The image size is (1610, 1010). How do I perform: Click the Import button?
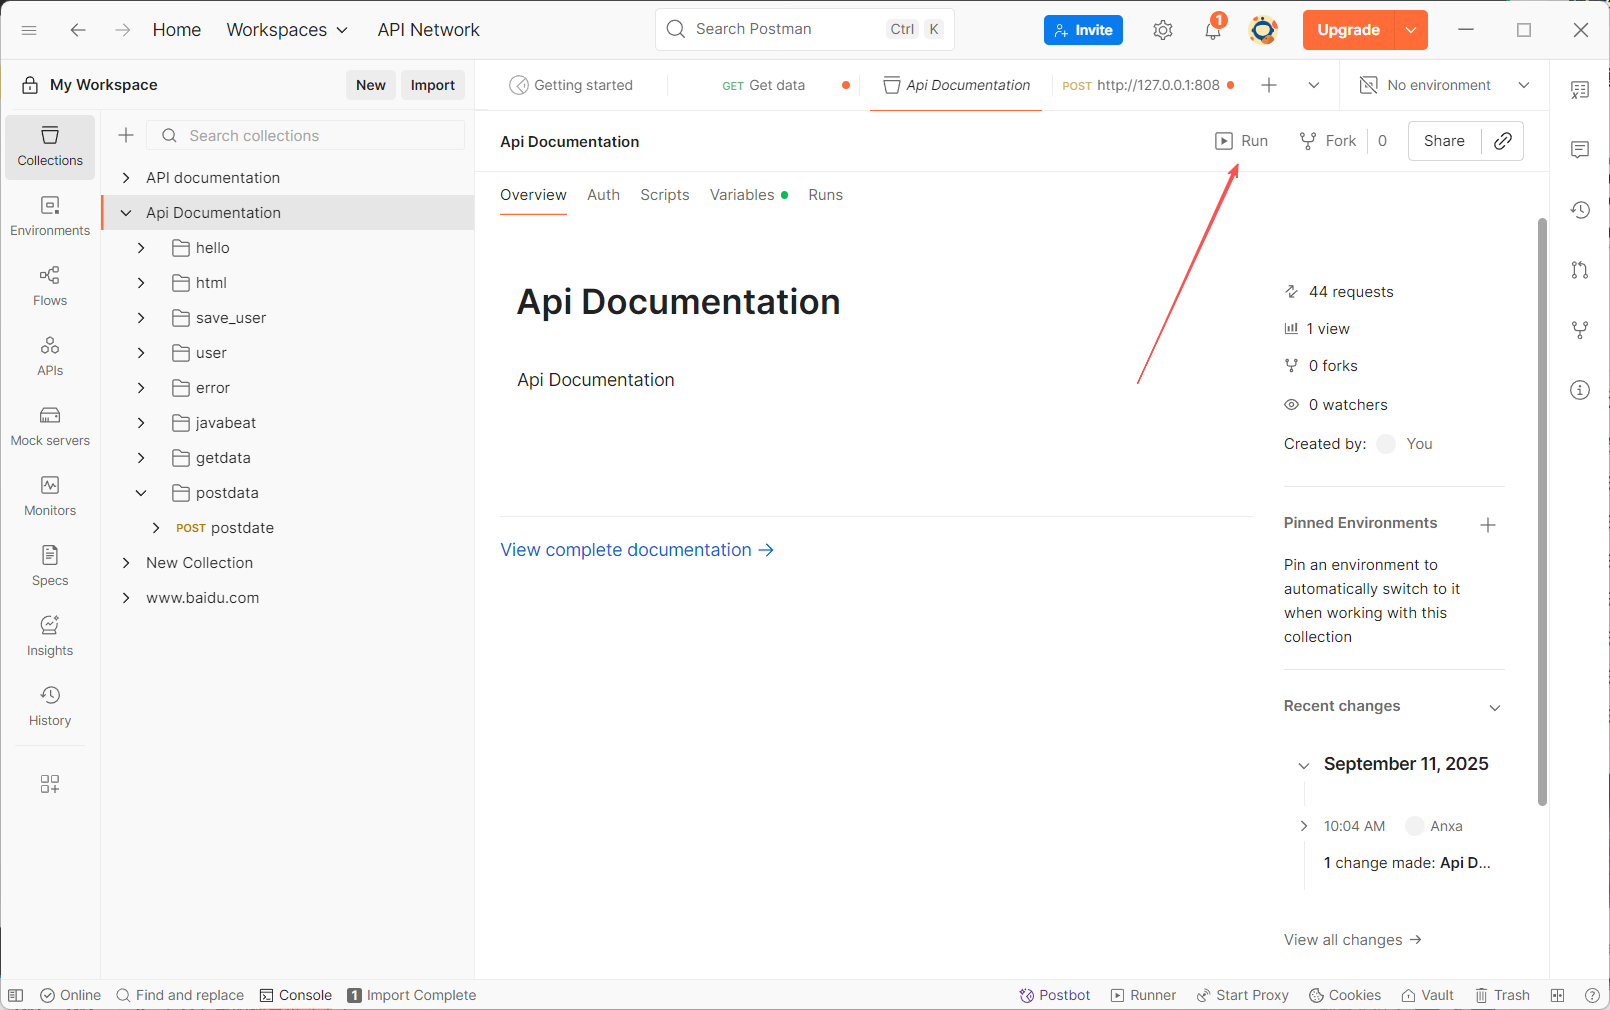tap(432, 85)
